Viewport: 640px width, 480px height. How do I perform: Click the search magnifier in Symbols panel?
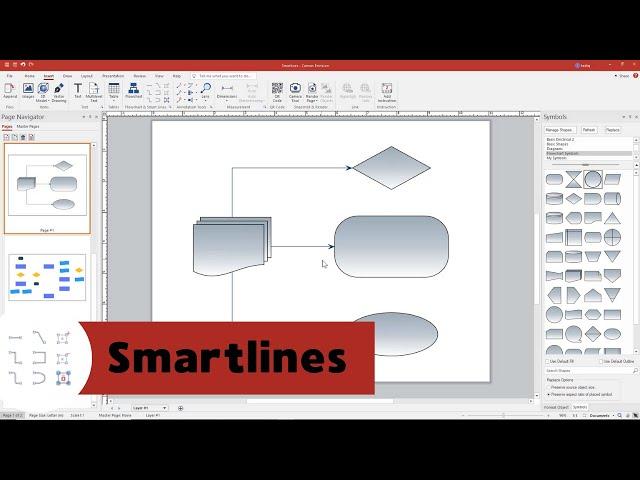coord(635,371)
